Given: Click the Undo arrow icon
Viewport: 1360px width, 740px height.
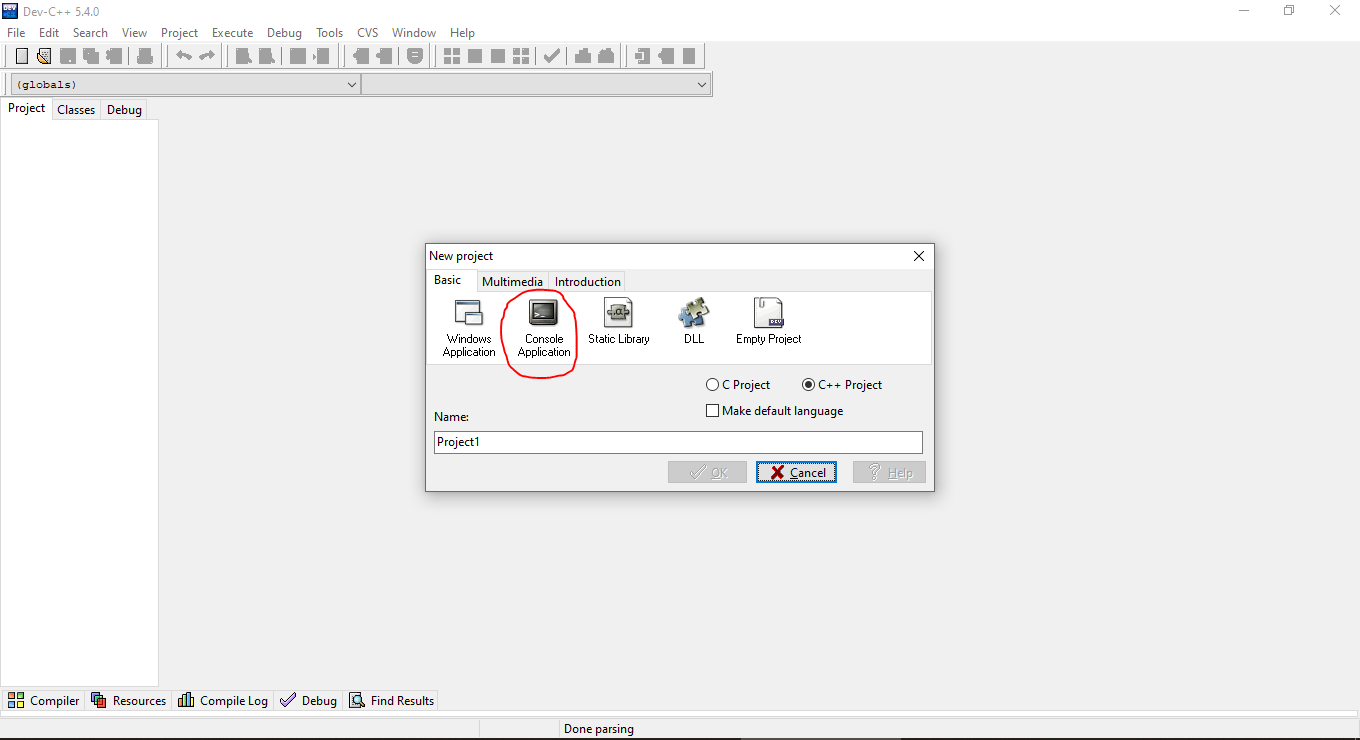Looking at the screenshot, I should [x=184, y=56].
